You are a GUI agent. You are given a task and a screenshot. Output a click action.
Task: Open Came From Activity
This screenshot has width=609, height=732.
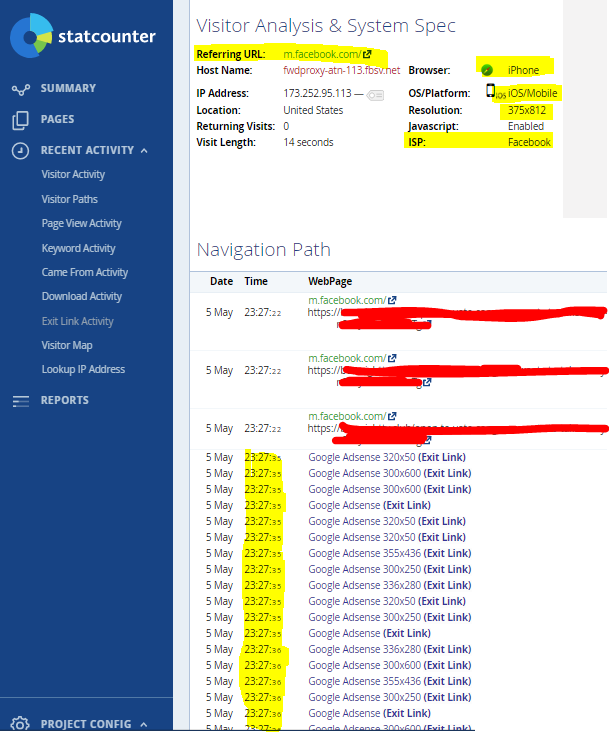pos(85,273)
